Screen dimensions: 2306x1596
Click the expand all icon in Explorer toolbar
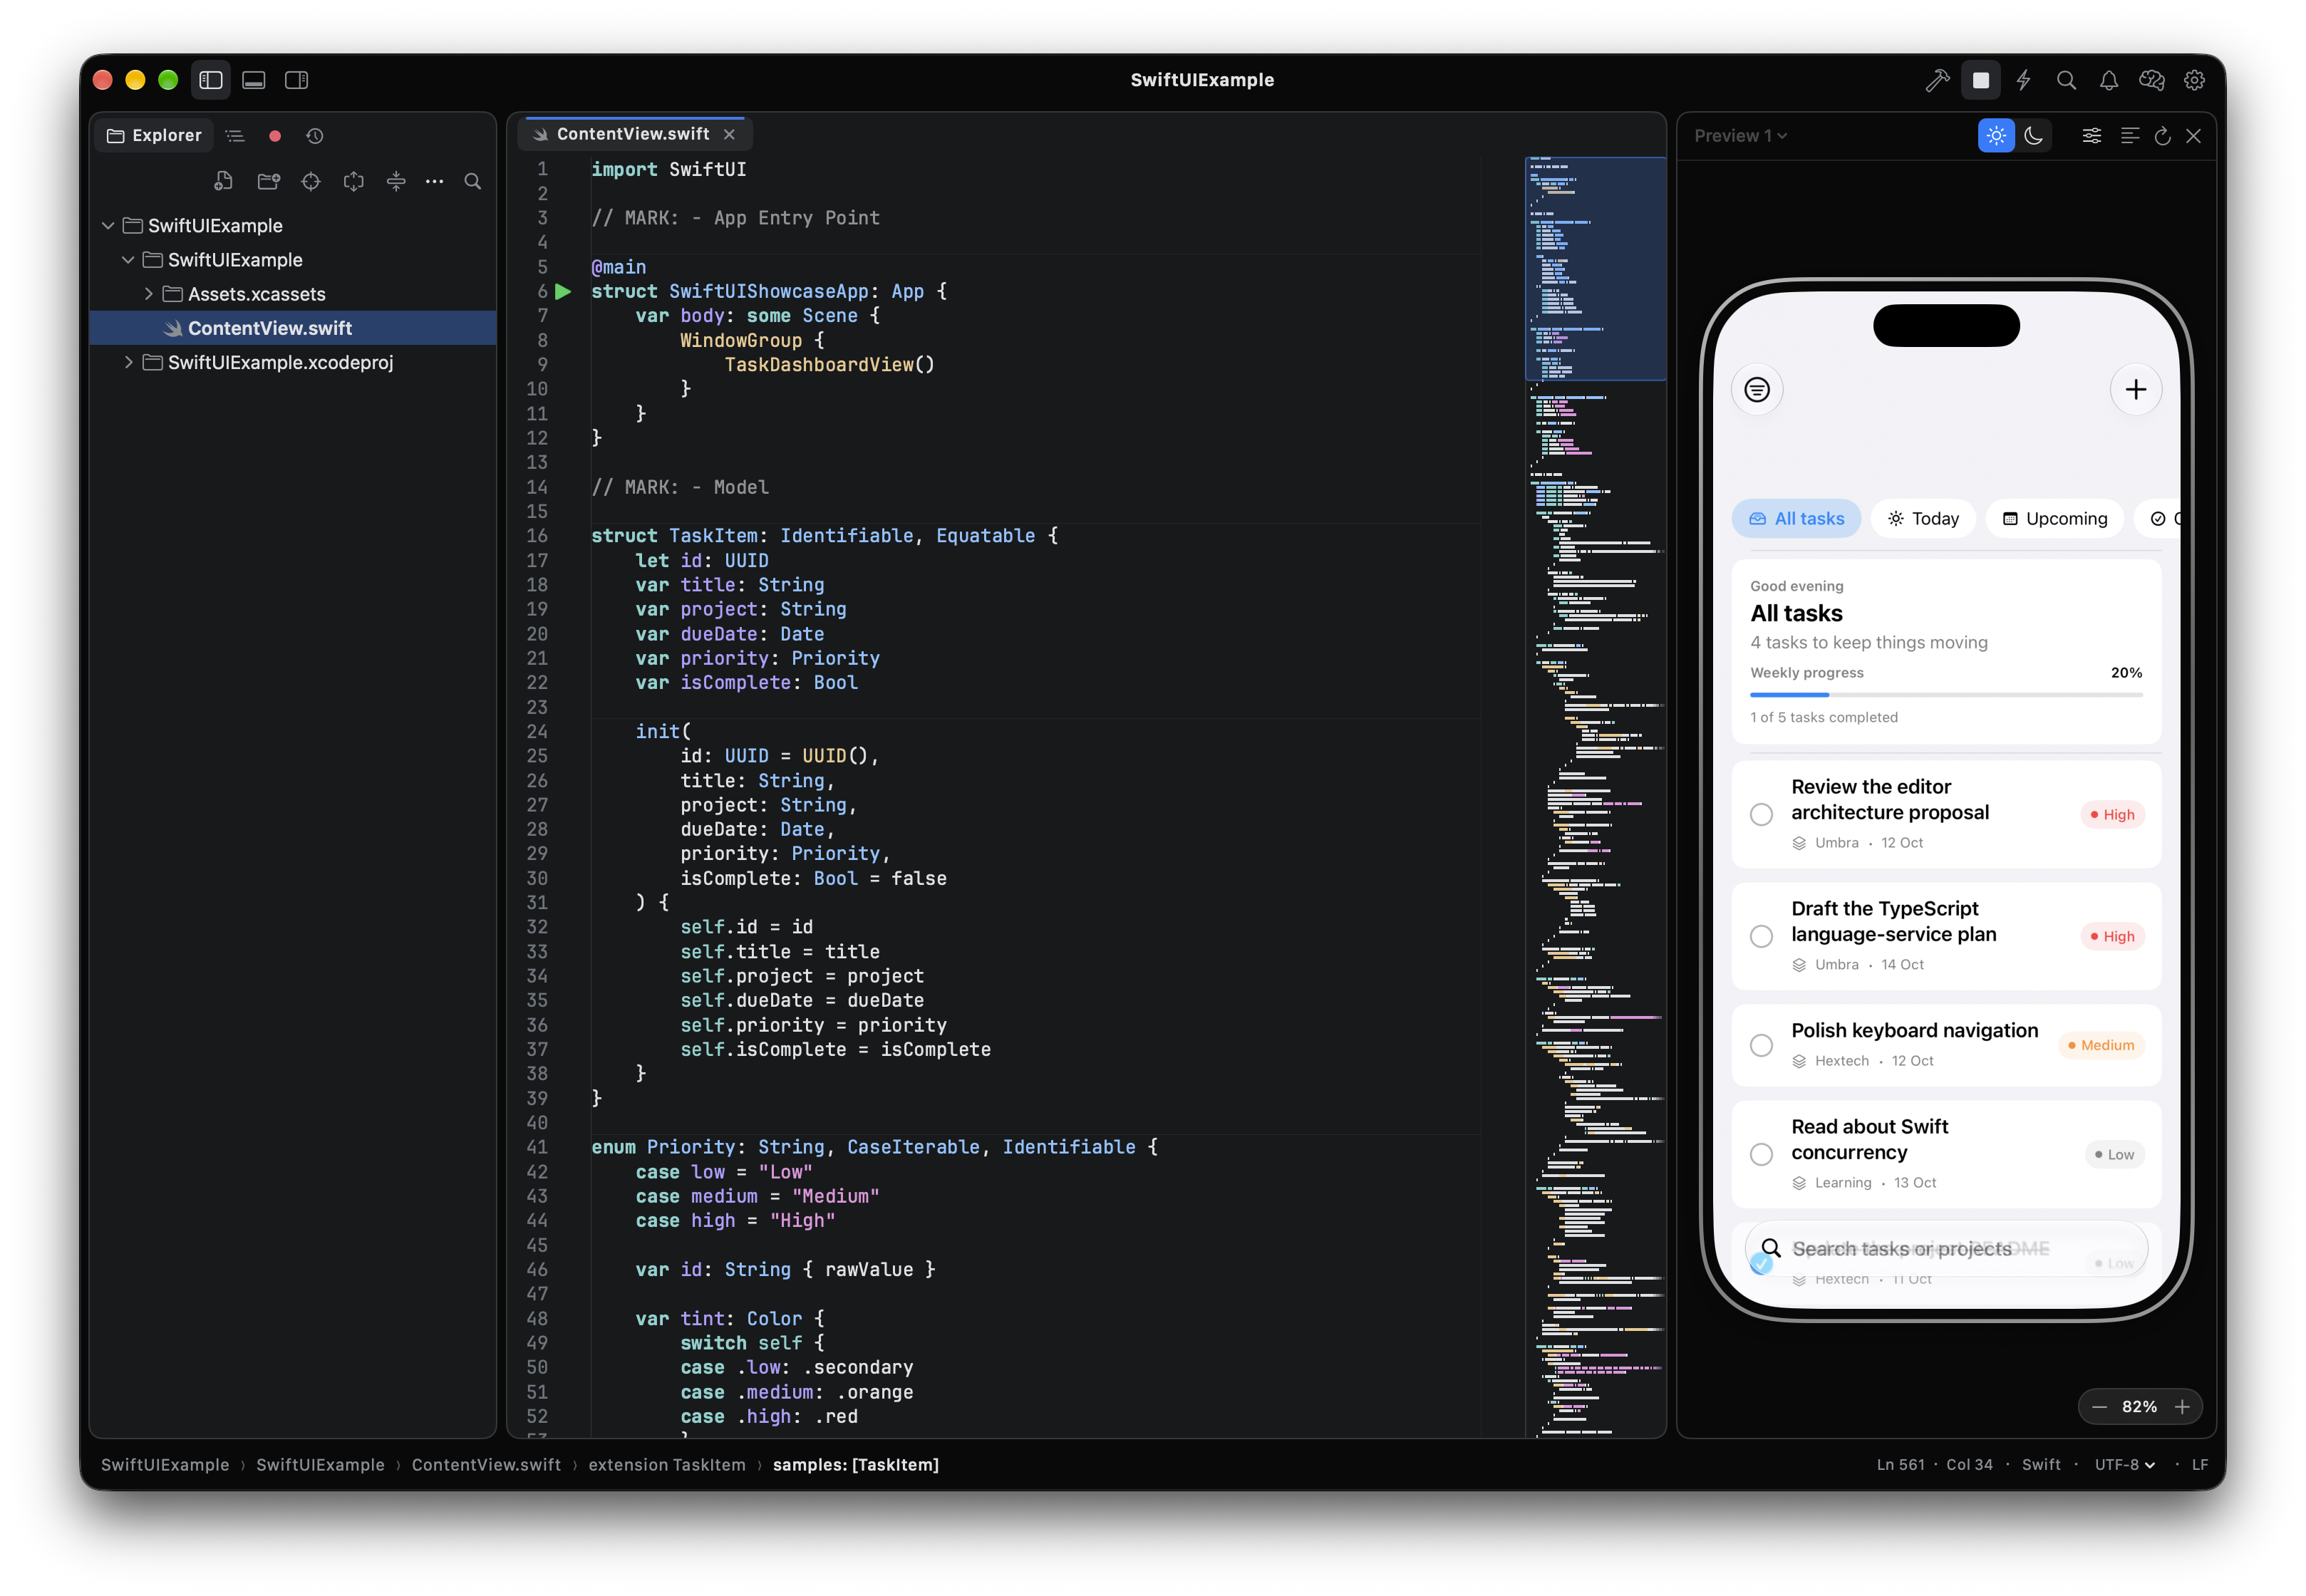[354, 181]
